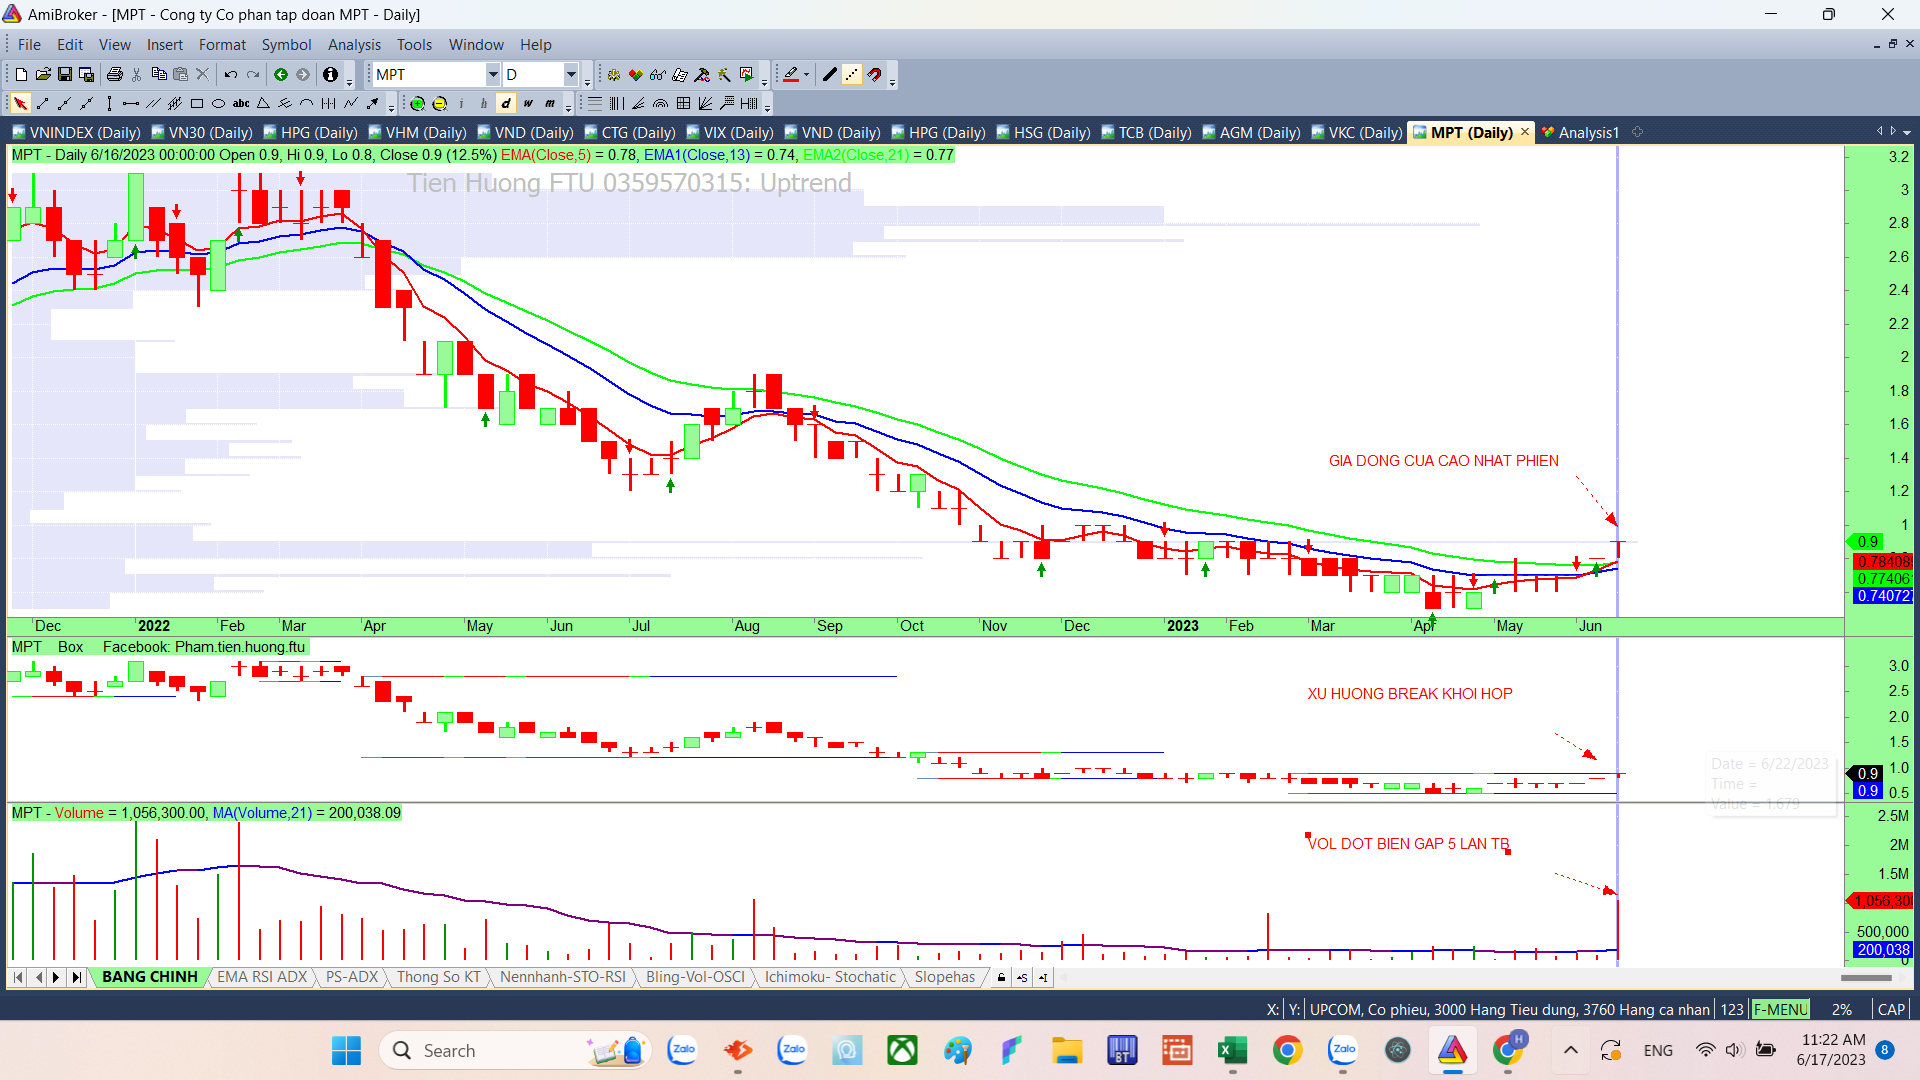The image size is (1920, 1080).
Task: Click the zoom out magnifier icon
Action: pos(439,104)
